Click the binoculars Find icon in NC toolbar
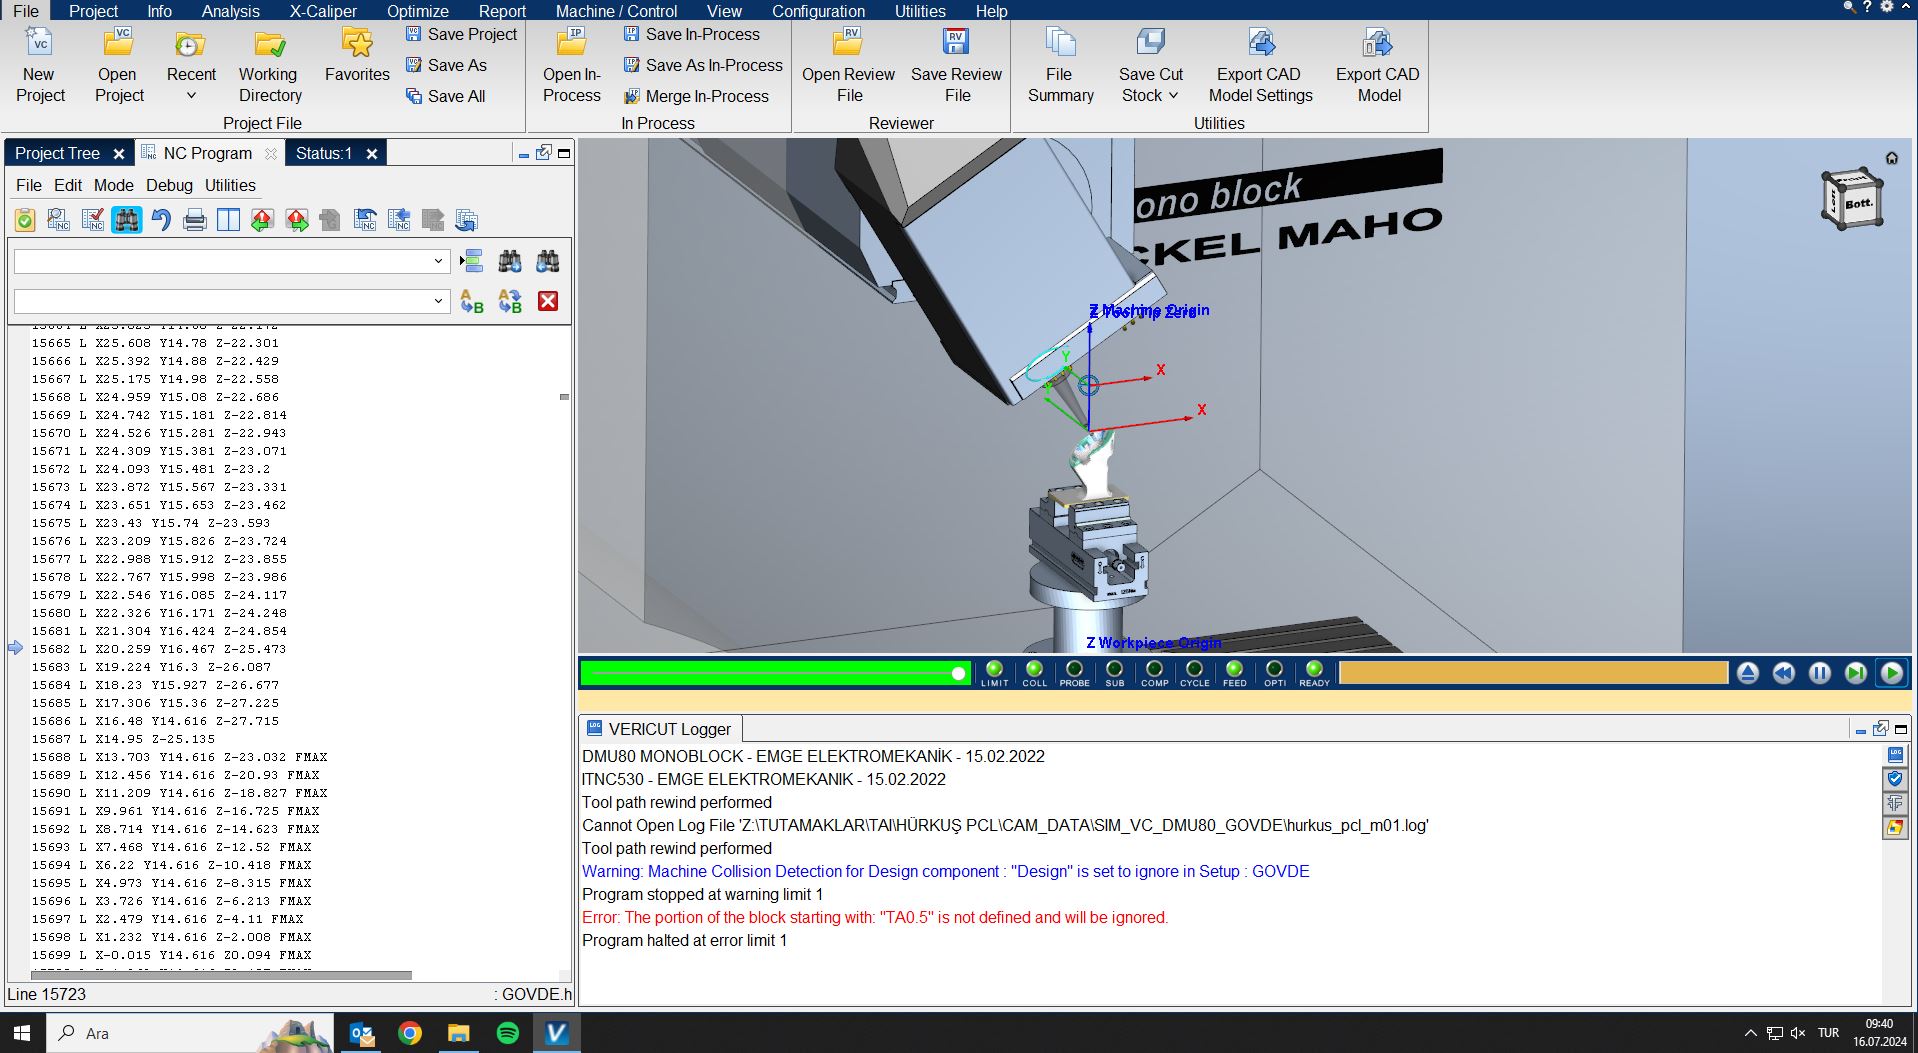This screenshot has width=1918, height=1053. pyautogui.click(x=127, y=220)
